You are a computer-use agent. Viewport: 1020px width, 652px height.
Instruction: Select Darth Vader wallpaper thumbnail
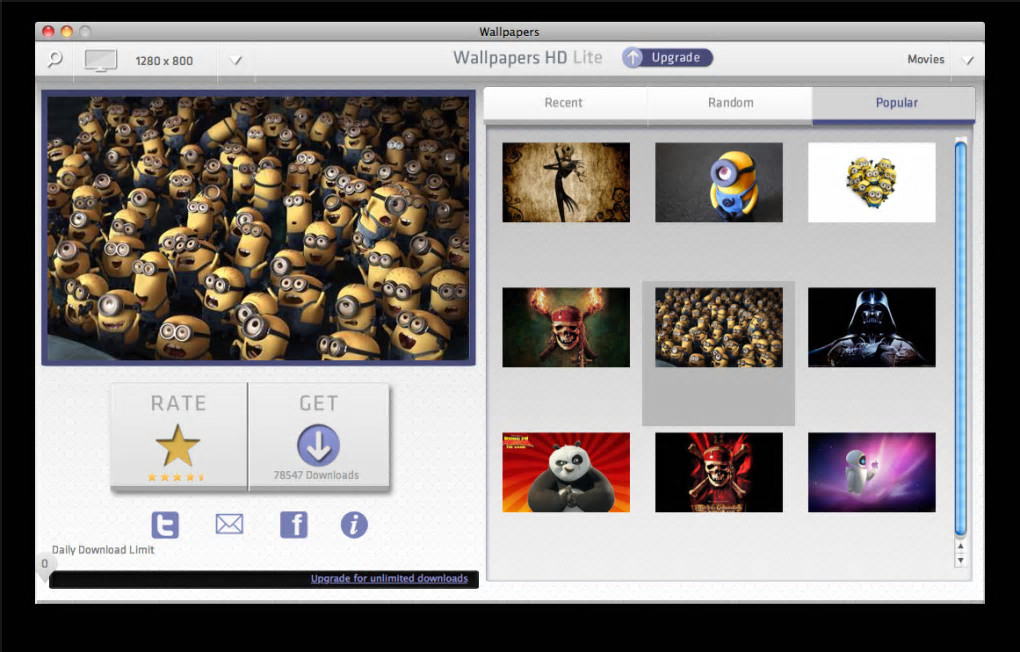pyautogui.click(x=872, y=327)
